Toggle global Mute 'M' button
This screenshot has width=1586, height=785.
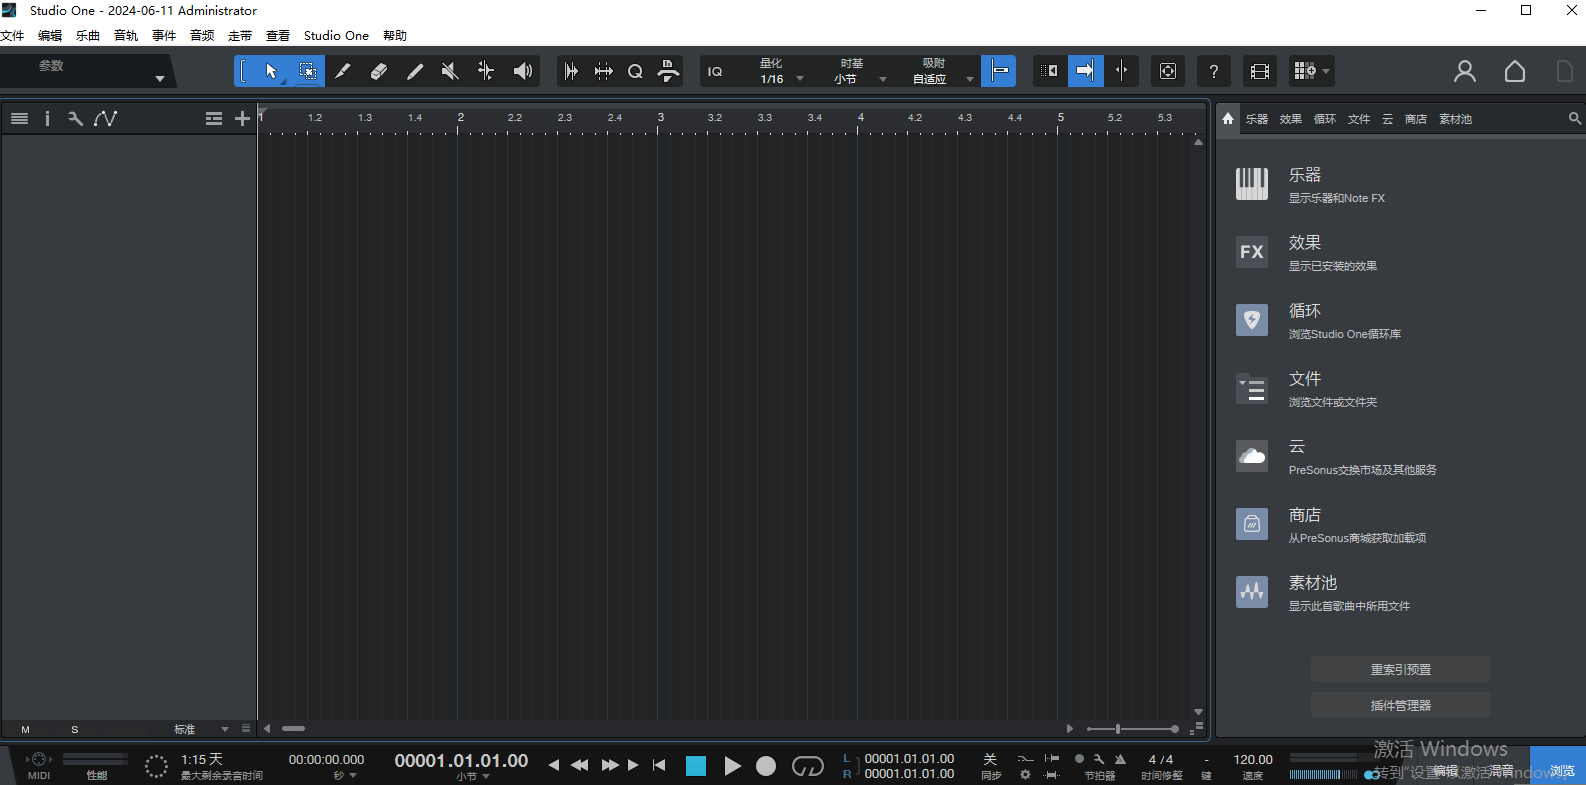pos(26,730)
